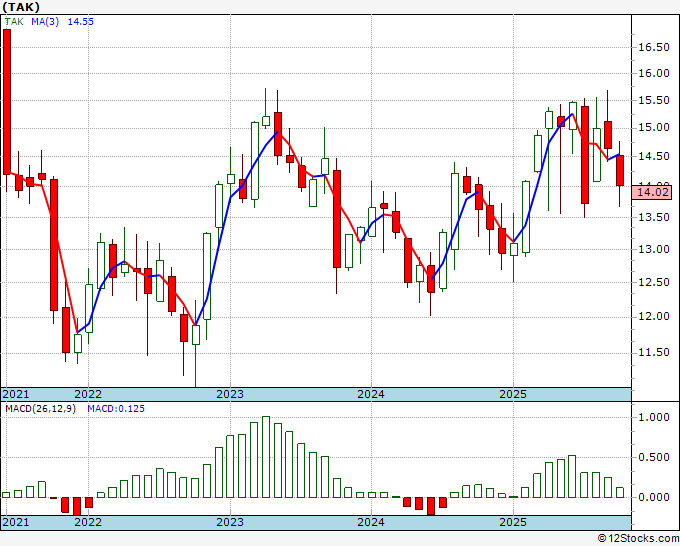Click 2021 on the MACD timeline

click(16, 522)
